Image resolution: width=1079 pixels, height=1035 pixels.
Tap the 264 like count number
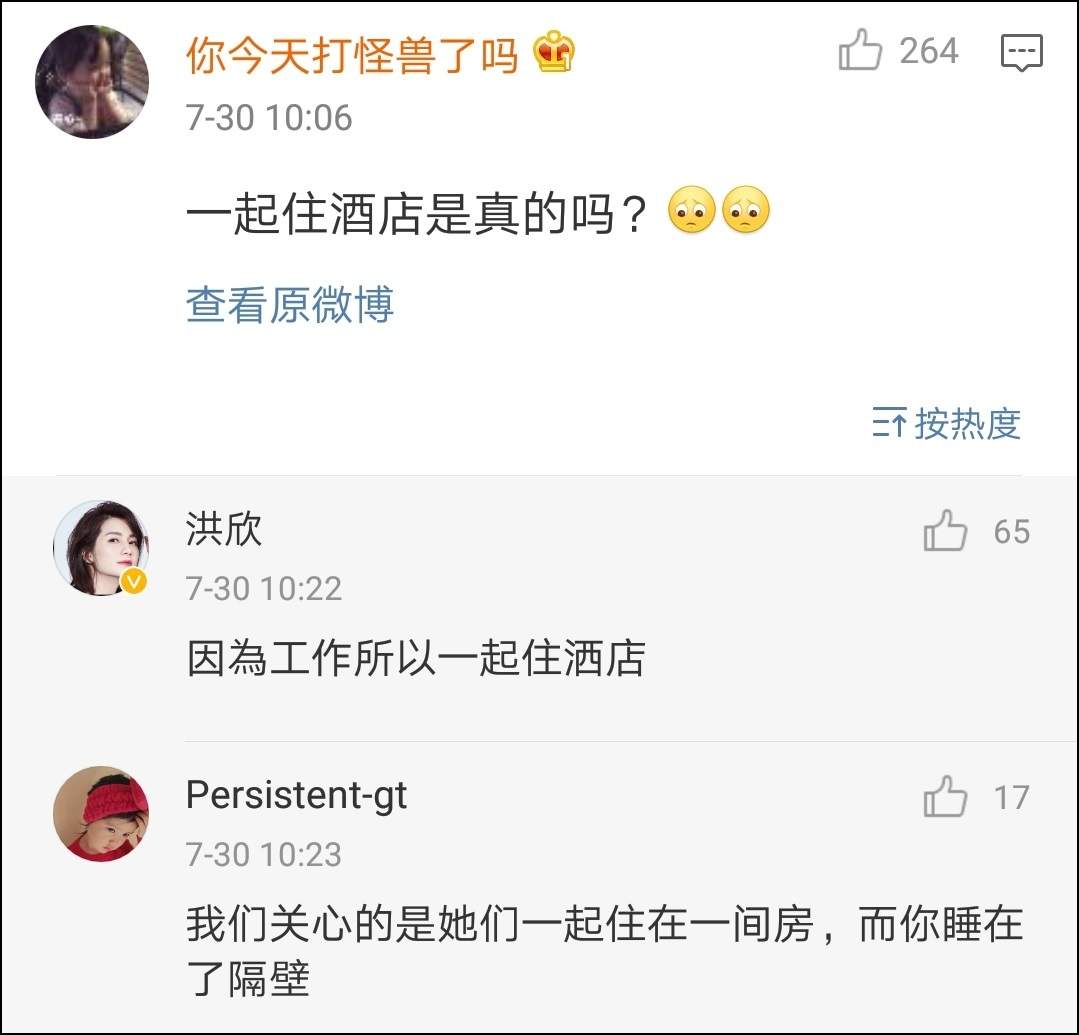click(928, 51)
